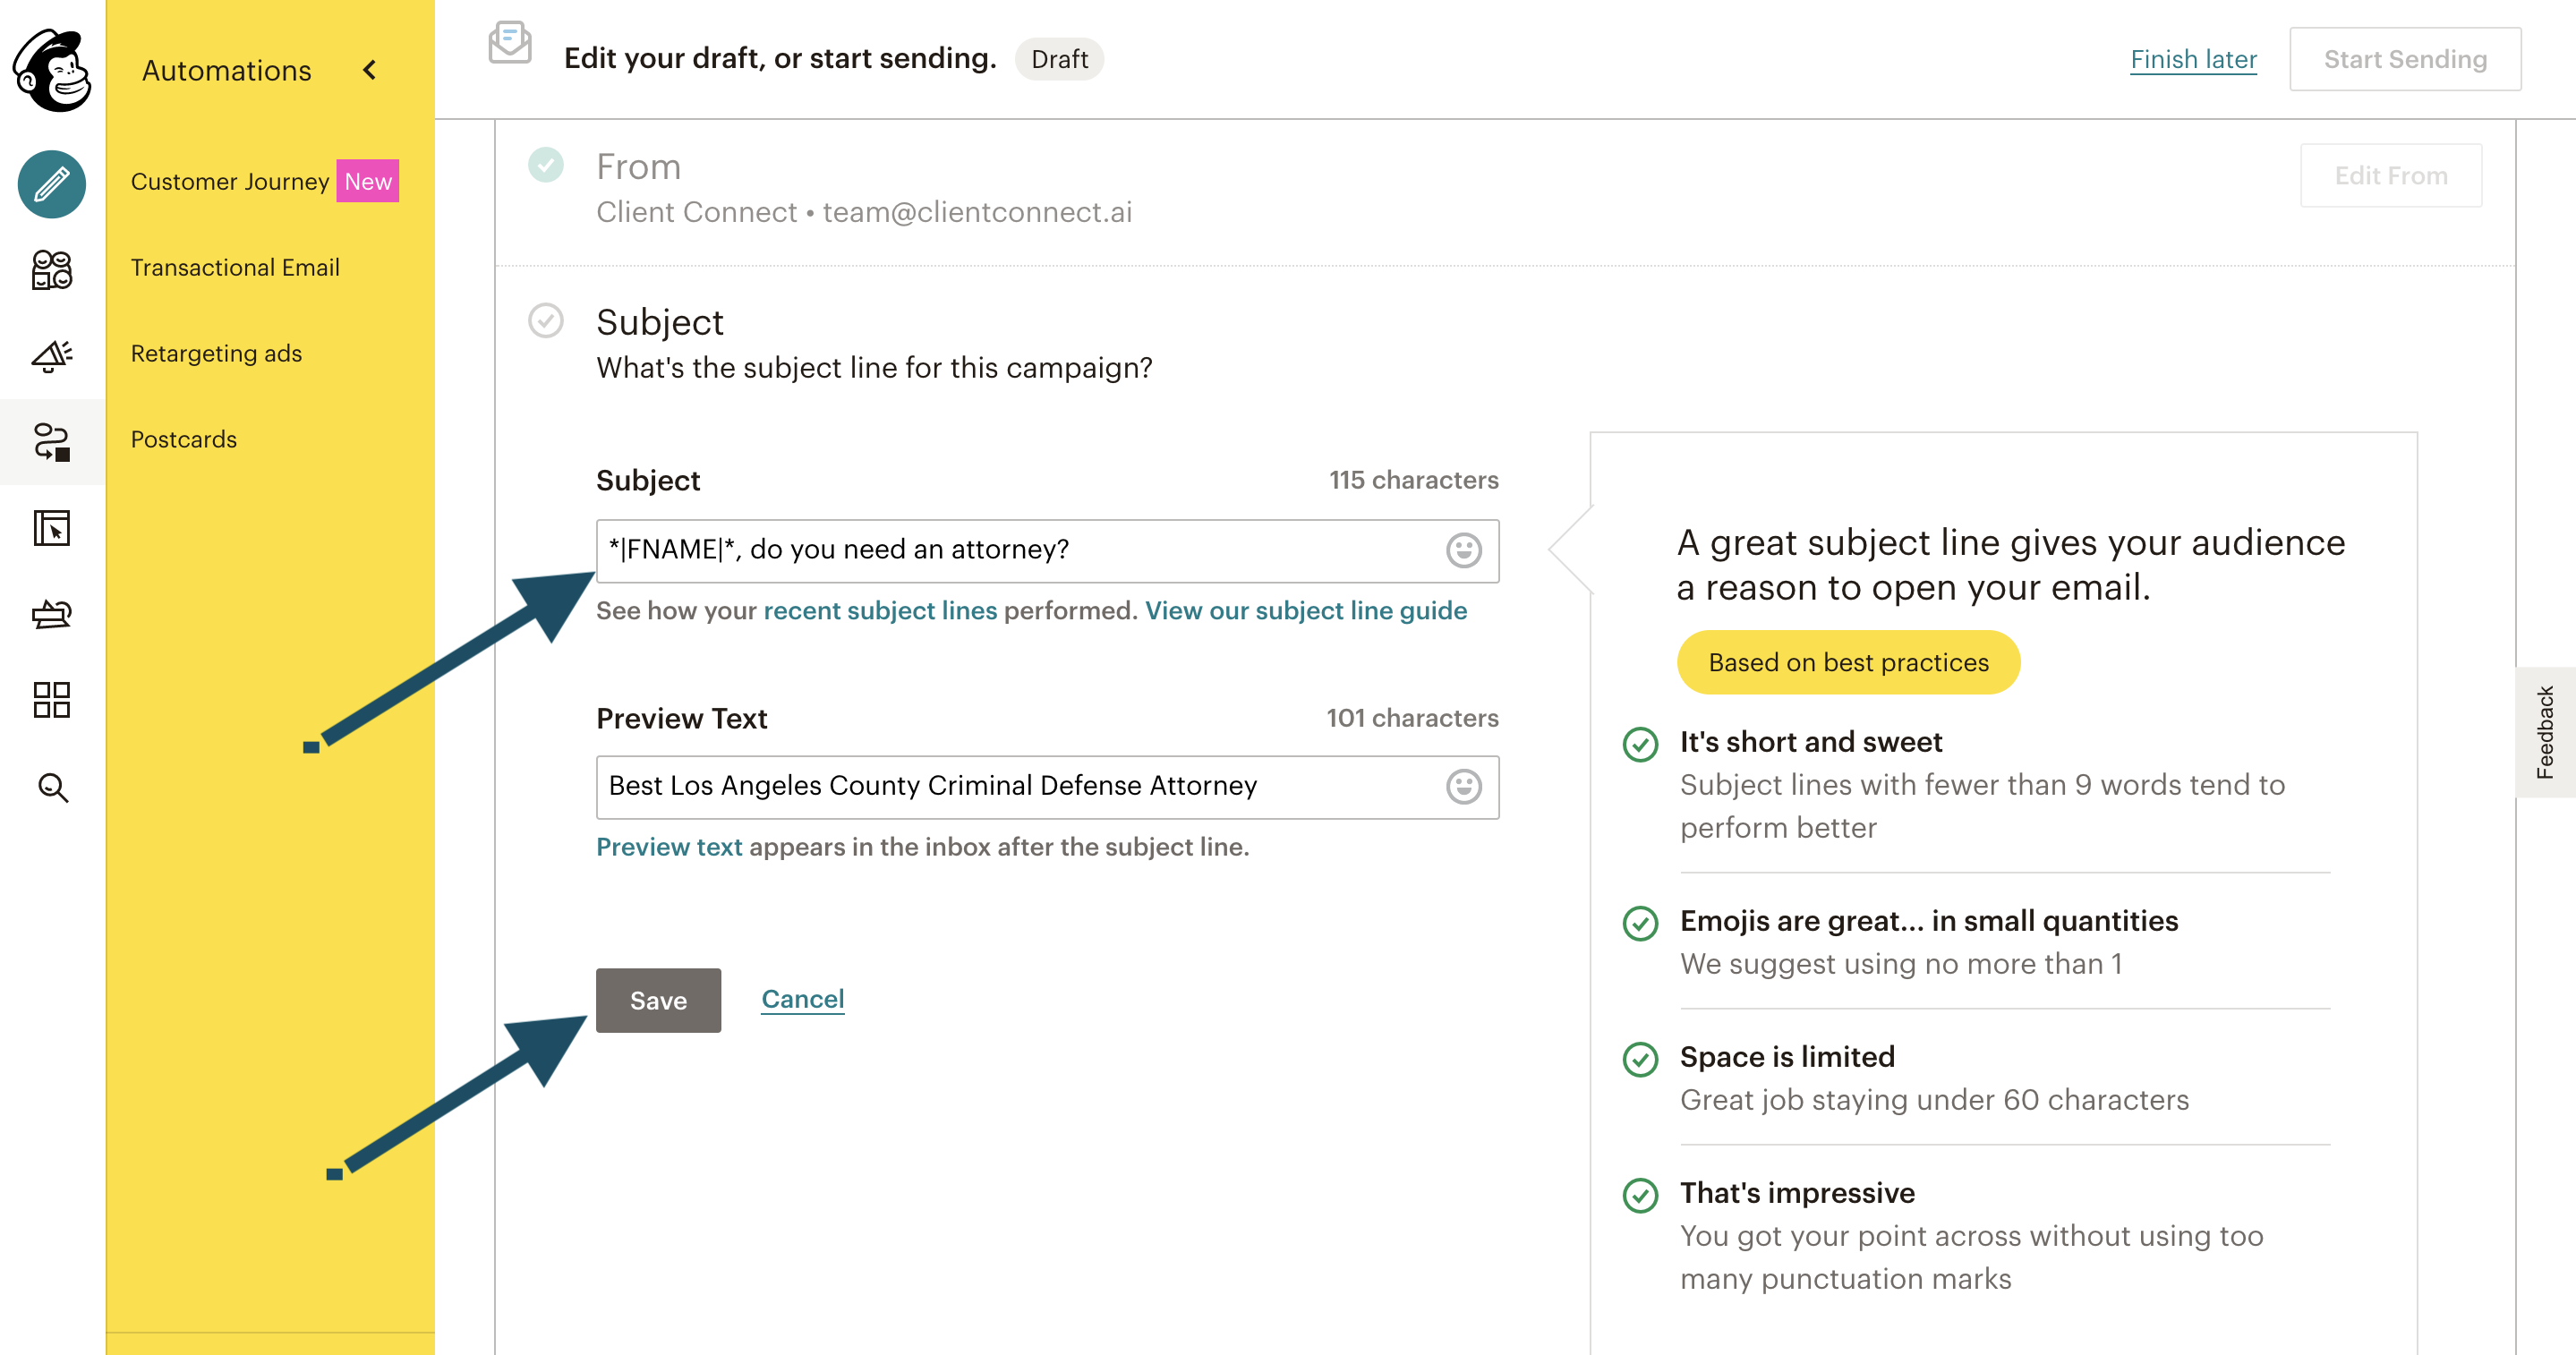Screen dimensions: 2576x1355
Task: Click the New badge beside Customer Journey
Action: (x=367, y=181)
